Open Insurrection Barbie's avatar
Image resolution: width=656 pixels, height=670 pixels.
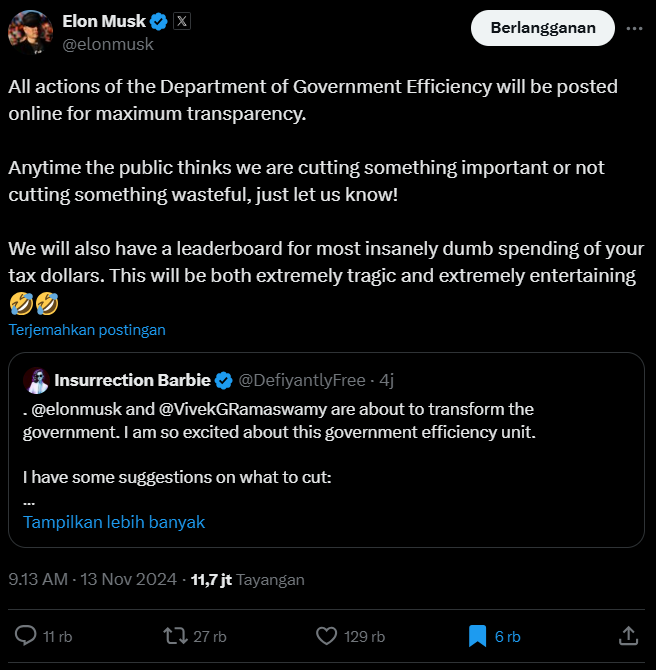[37, 380]
